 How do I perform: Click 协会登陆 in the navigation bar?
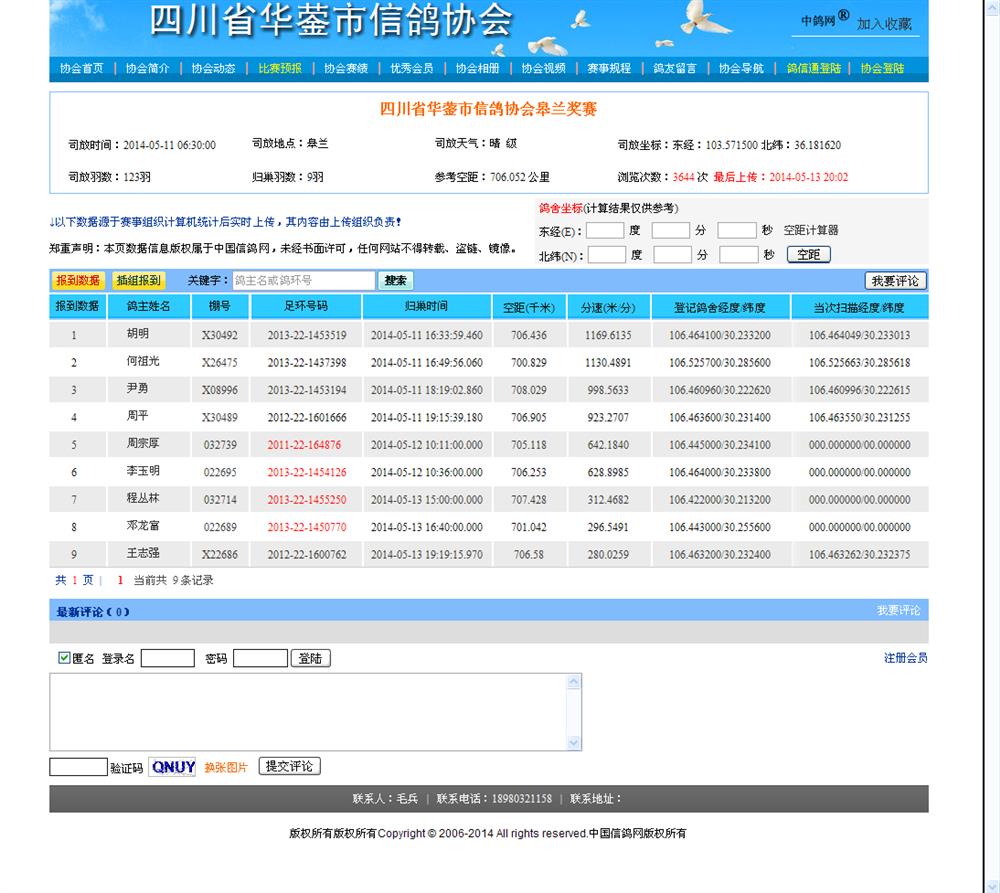(882, 68)
